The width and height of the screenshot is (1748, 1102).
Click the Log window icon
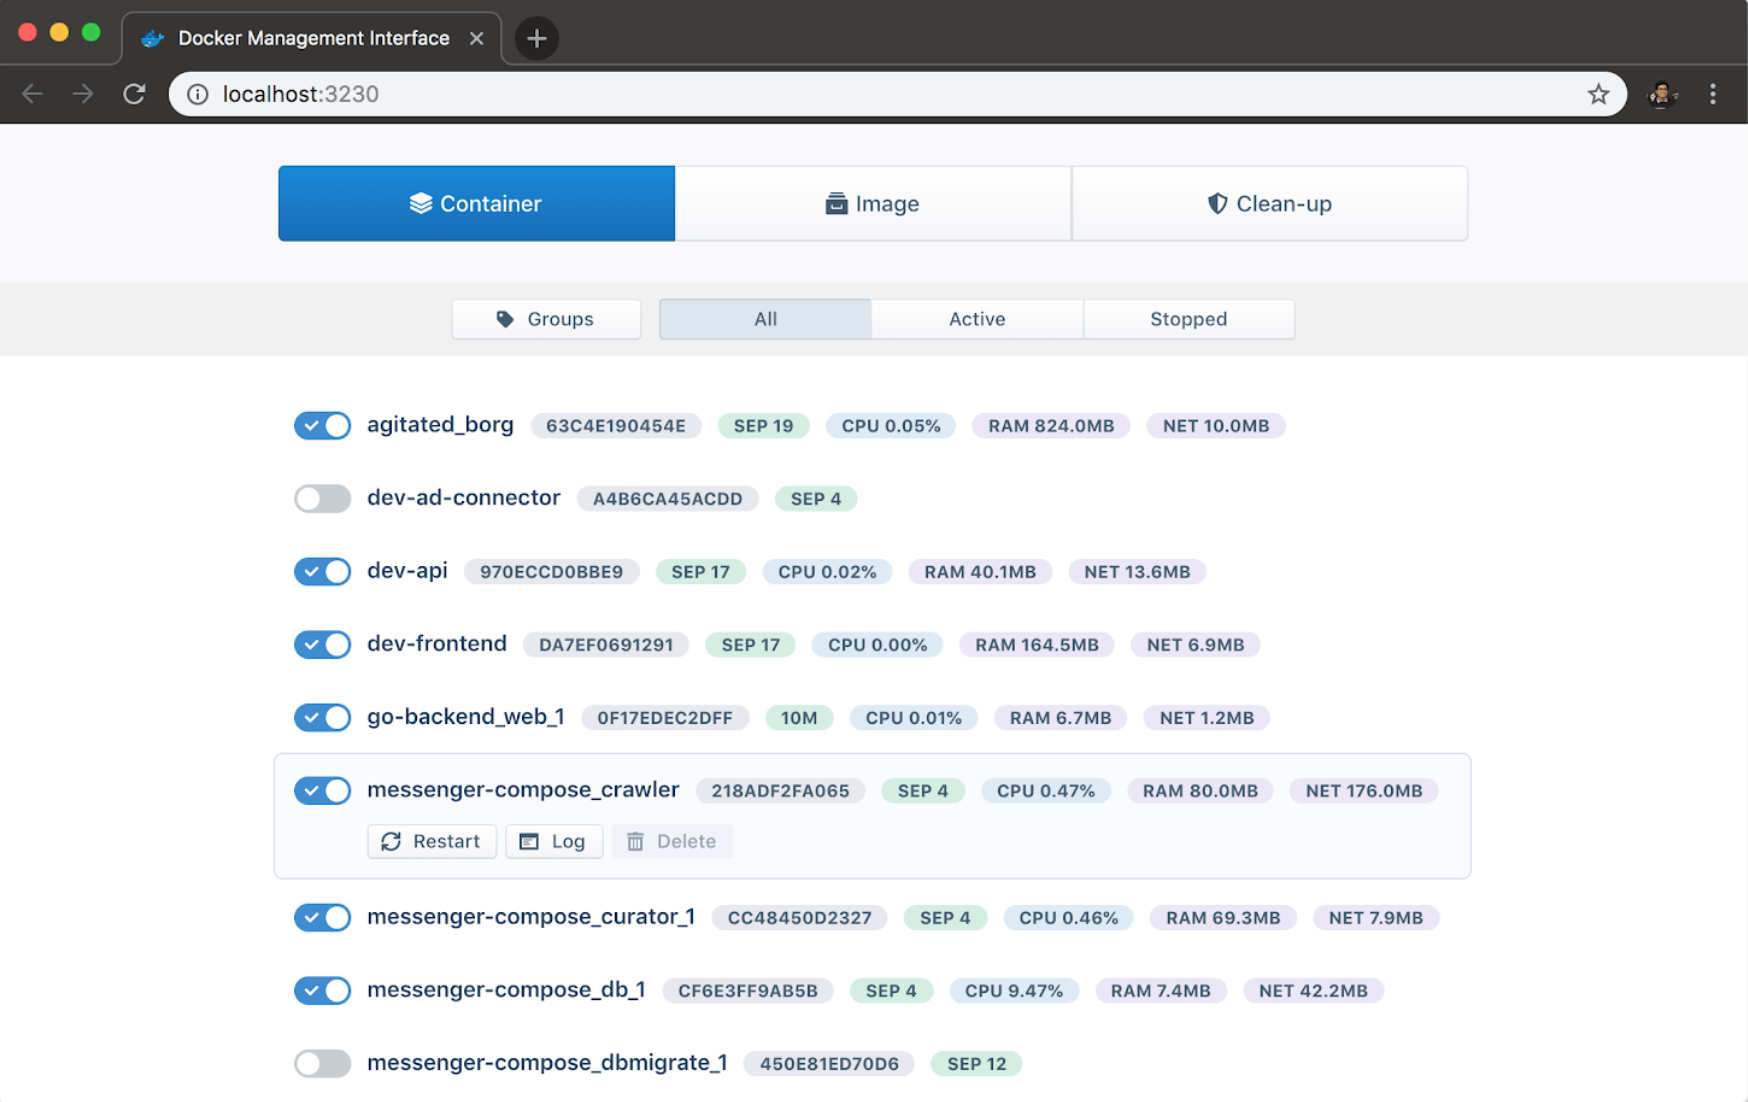529,841
